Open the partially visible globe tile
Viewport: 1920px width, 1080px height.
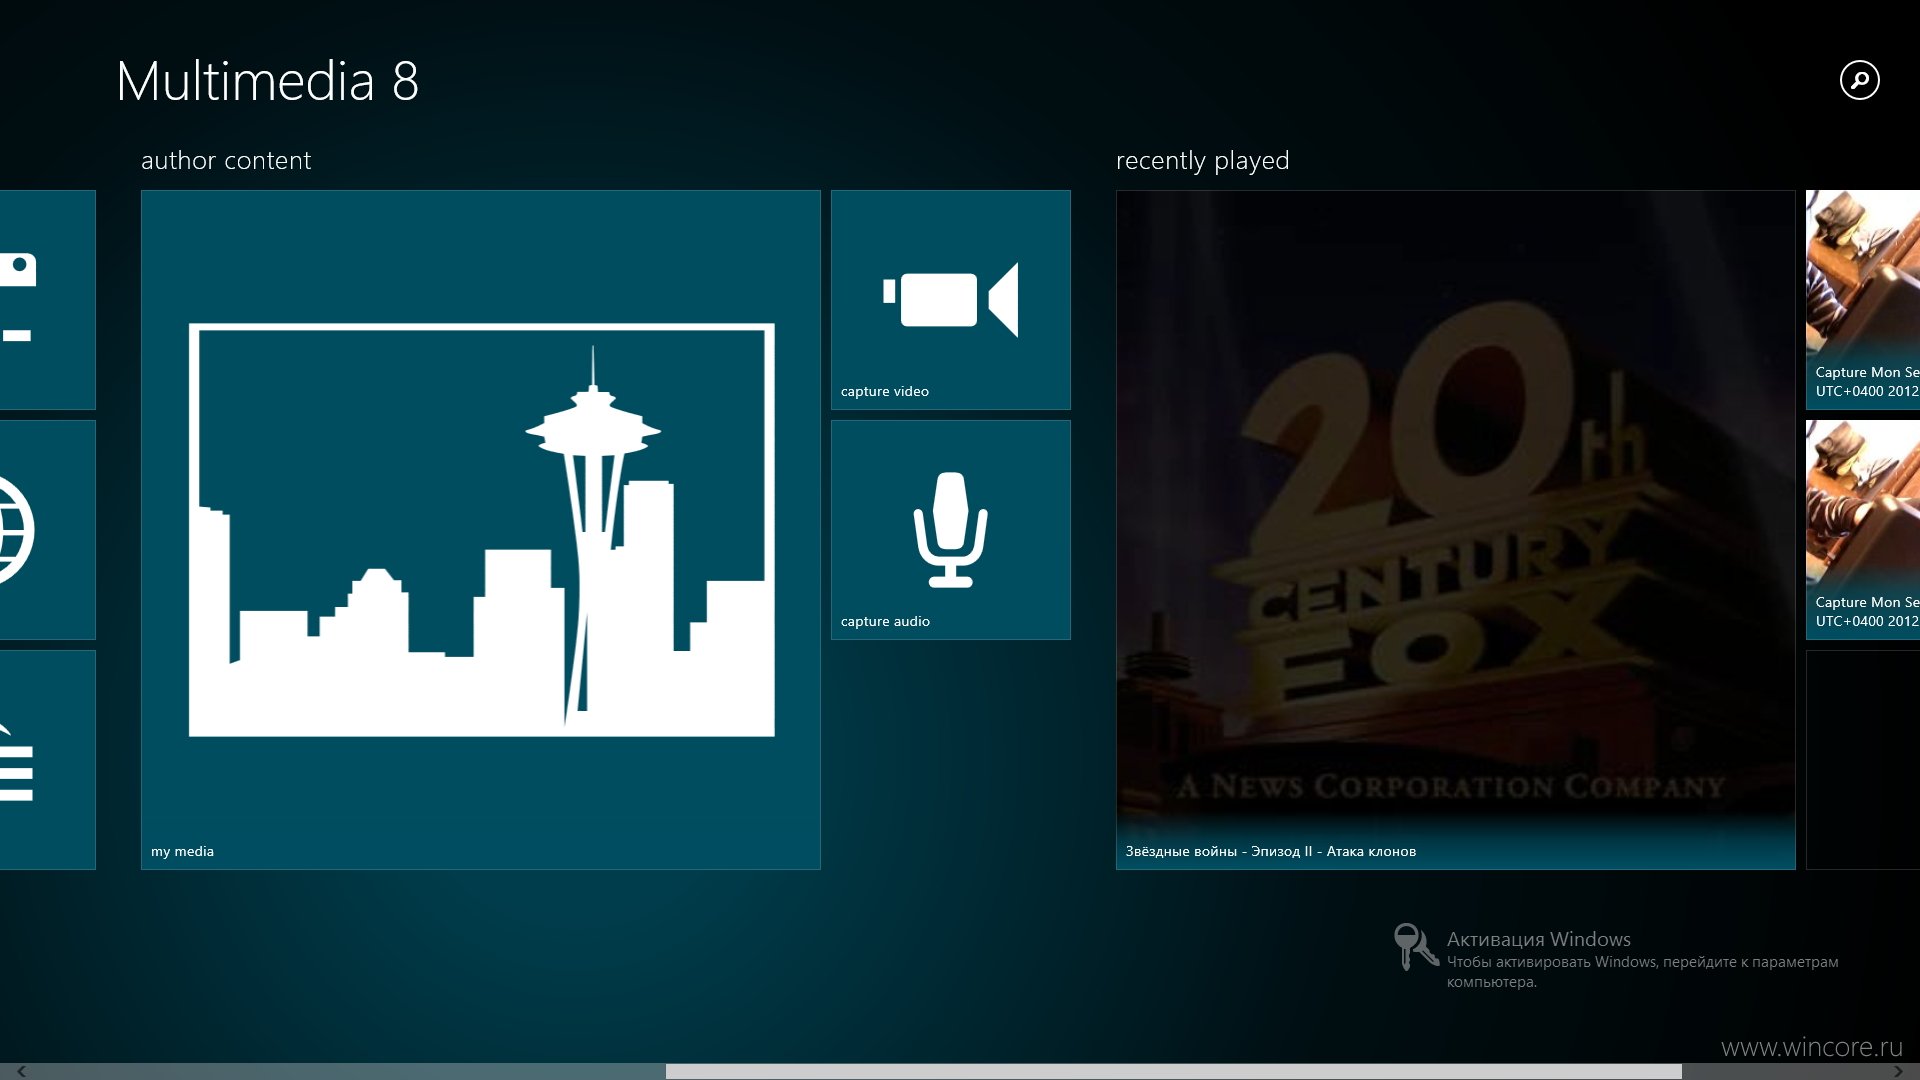(48, 530)
